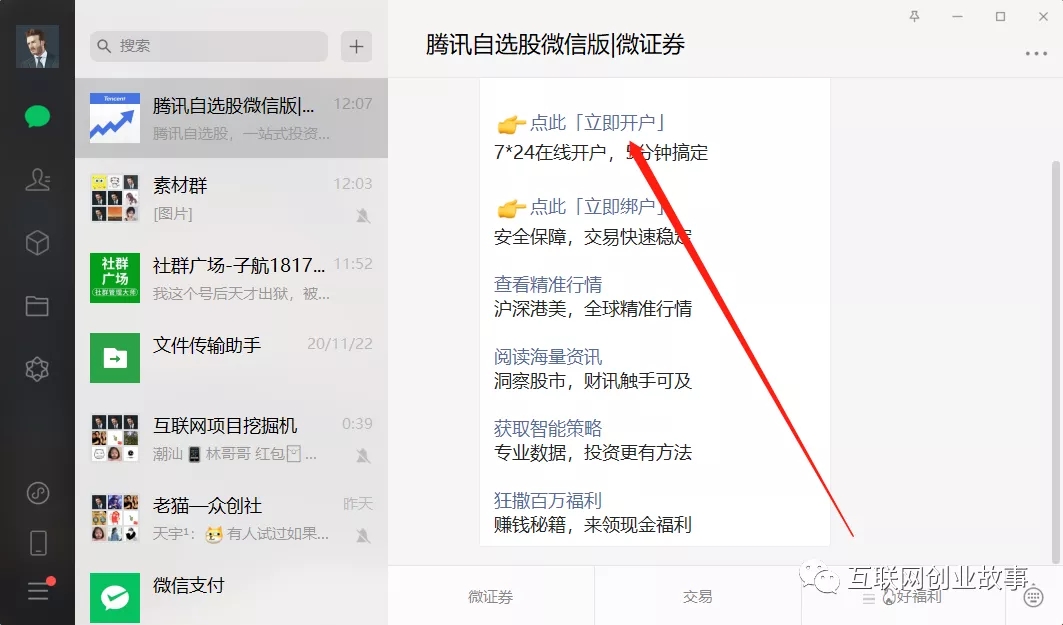Open the Favorites cube icon
1063x625 pixels.
37,243
